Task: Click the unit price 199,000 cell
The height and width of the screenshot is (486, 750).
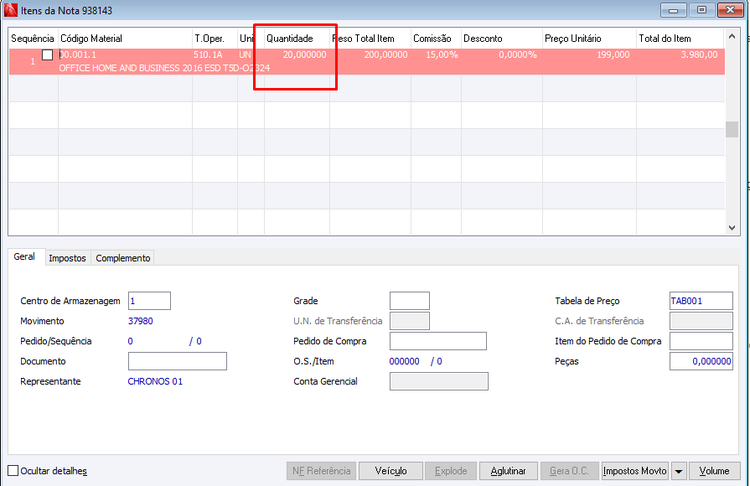Action: 613,55
